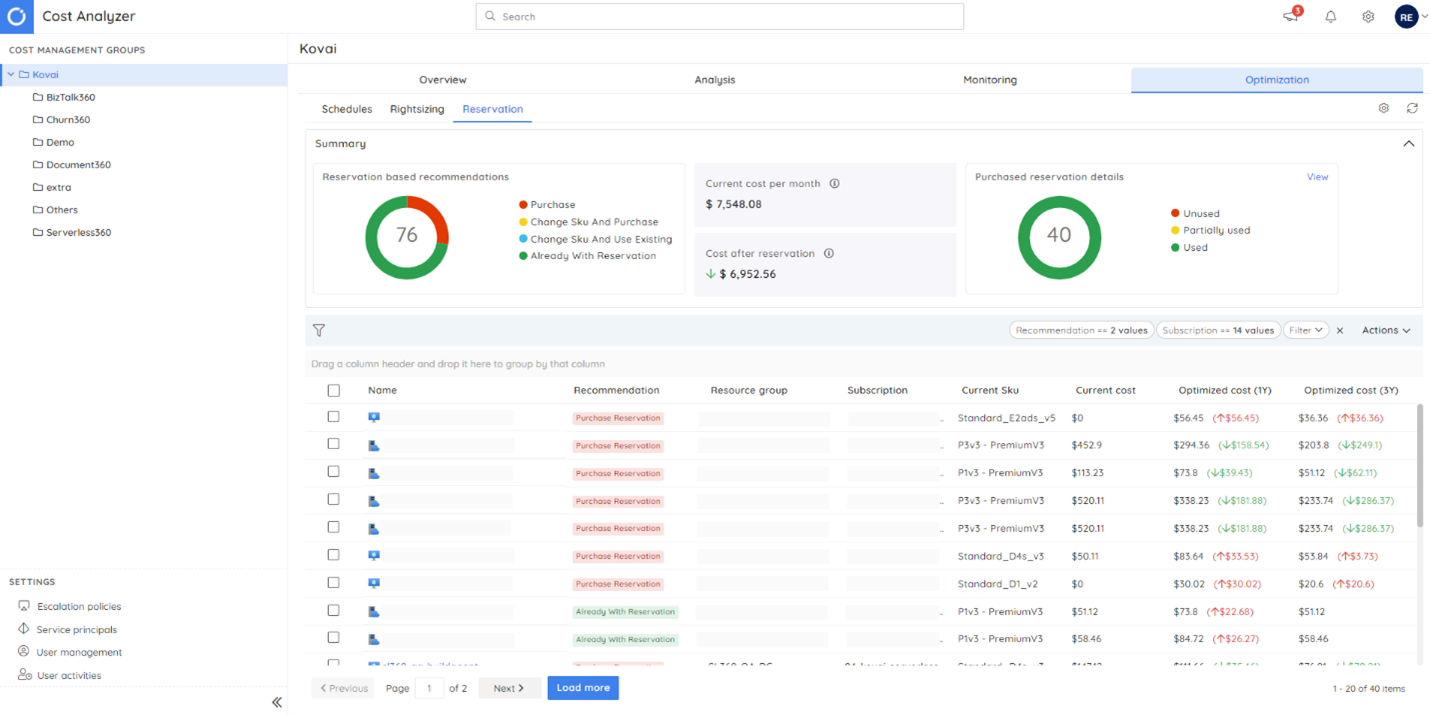Open the notifications bell
This screenshot has width=1430, height=715.
point(1330,16)
